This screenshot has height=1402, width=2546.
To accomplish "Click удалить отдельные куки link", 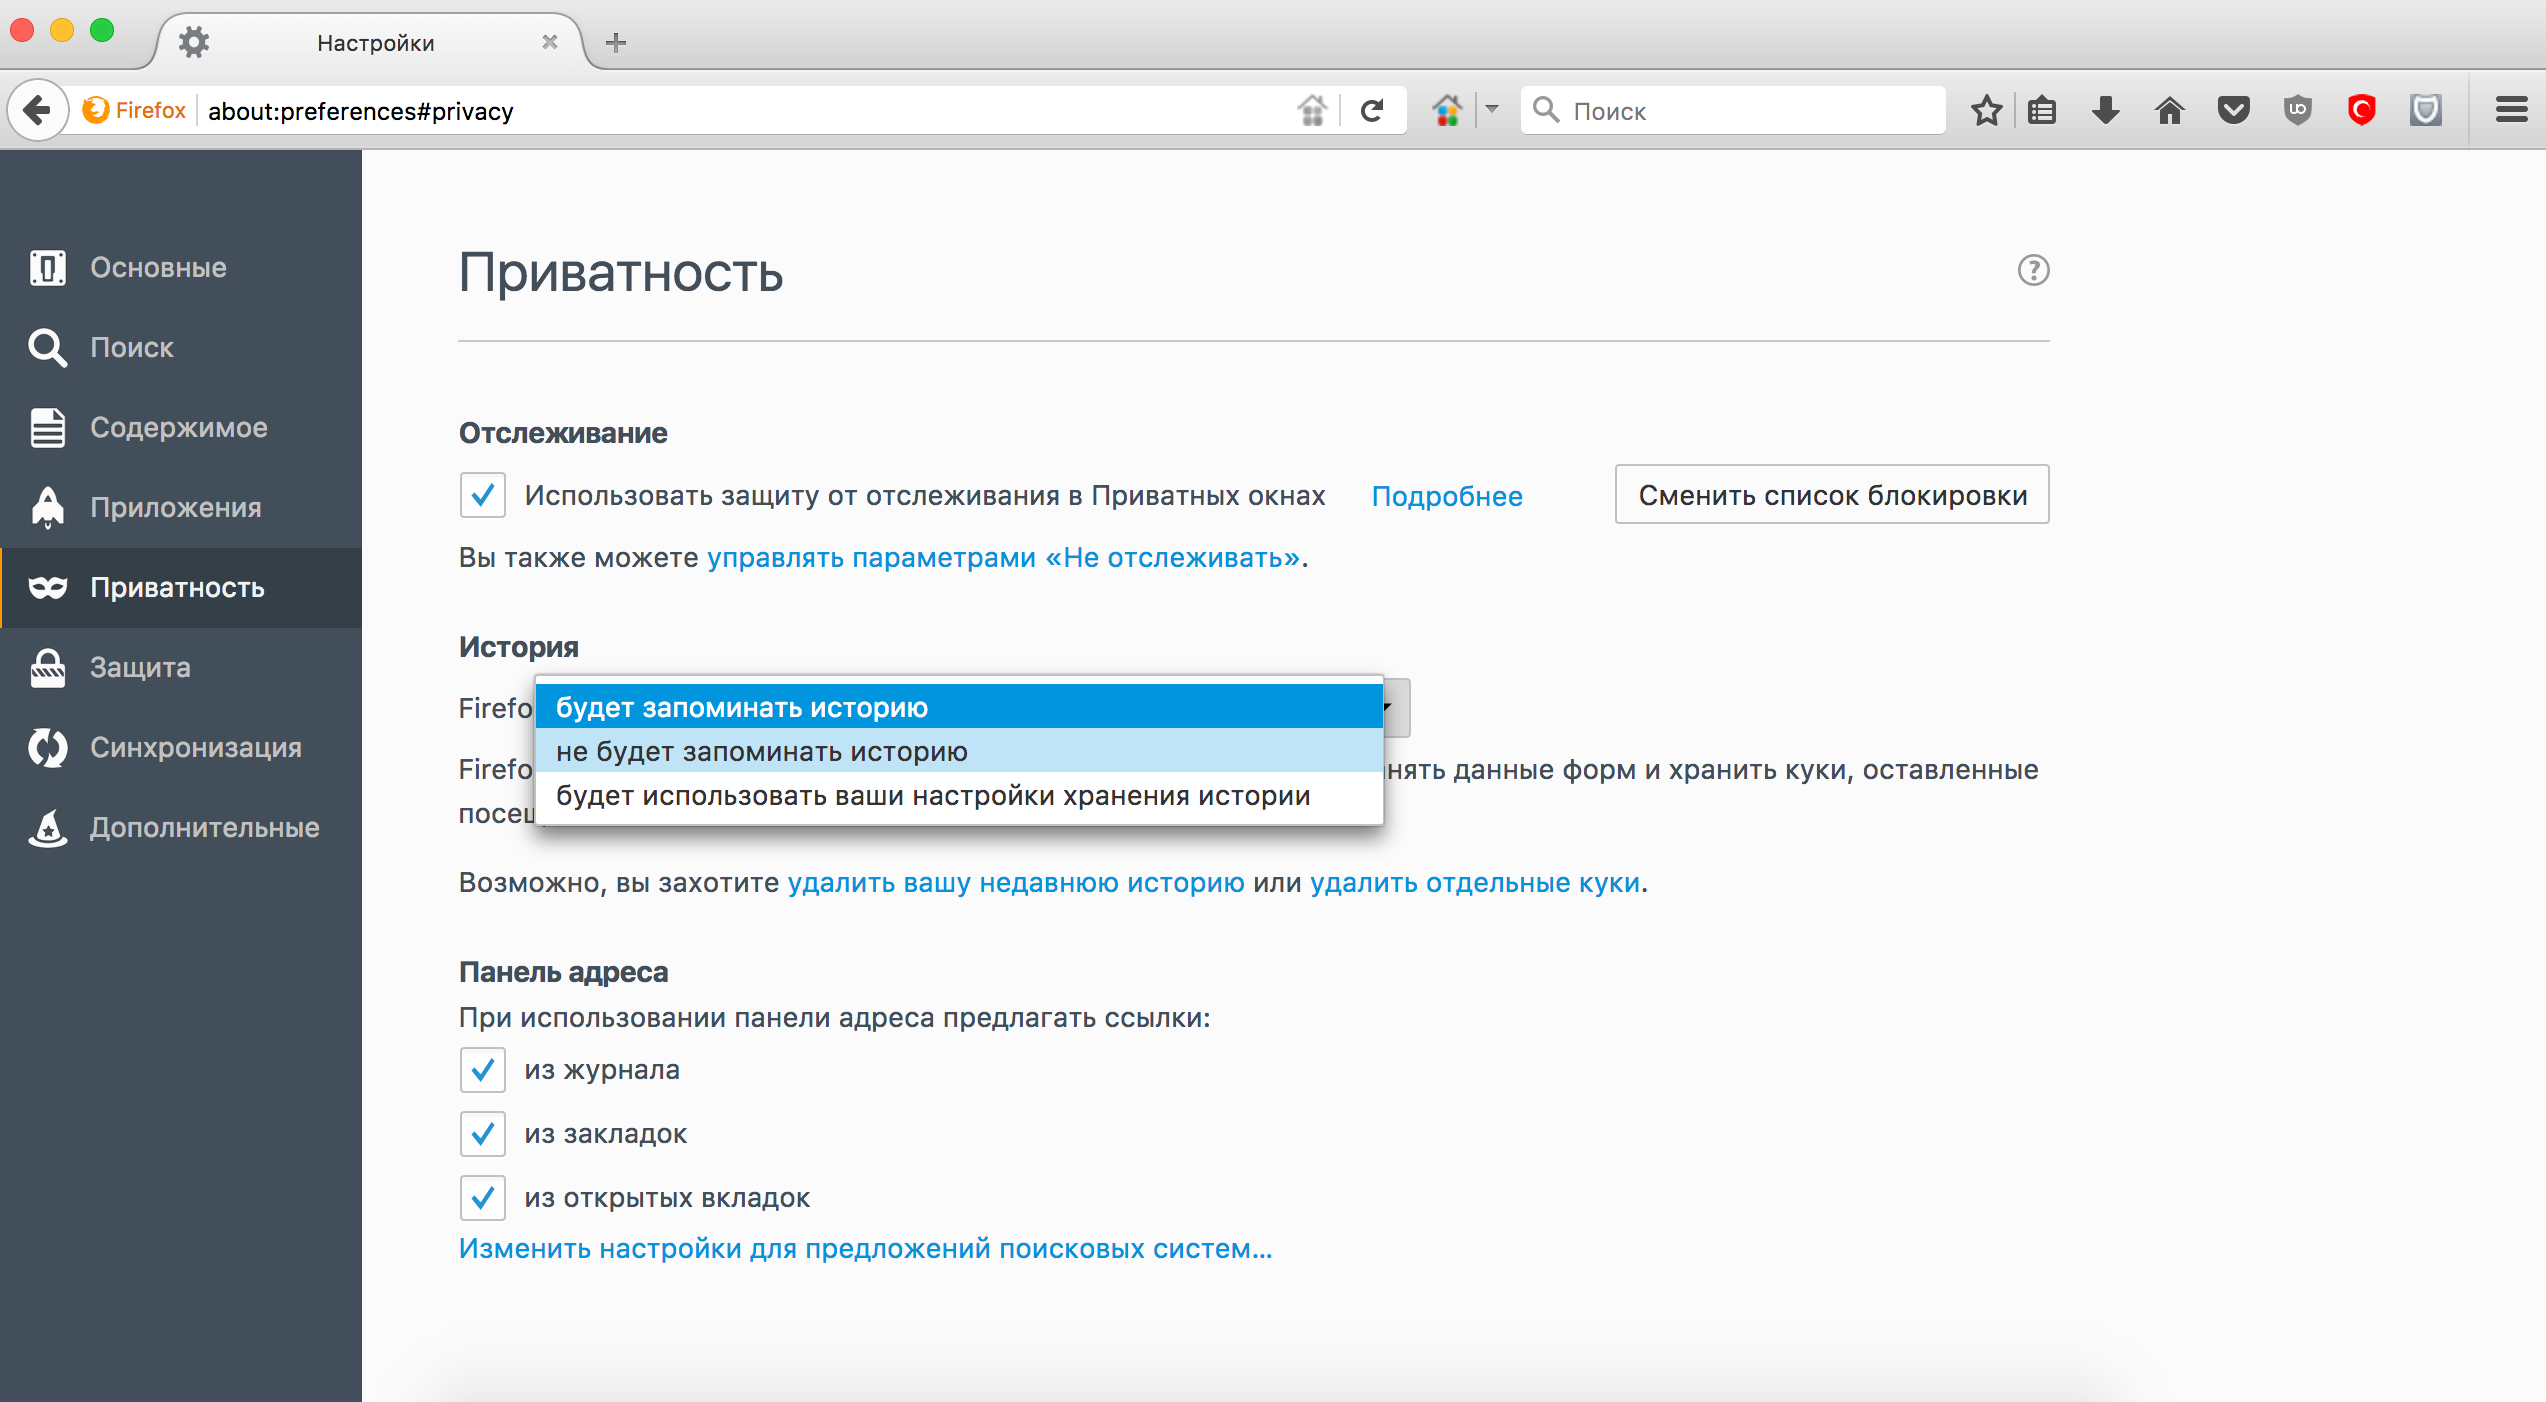I will pyautogui.click(x=1475, y=882).
